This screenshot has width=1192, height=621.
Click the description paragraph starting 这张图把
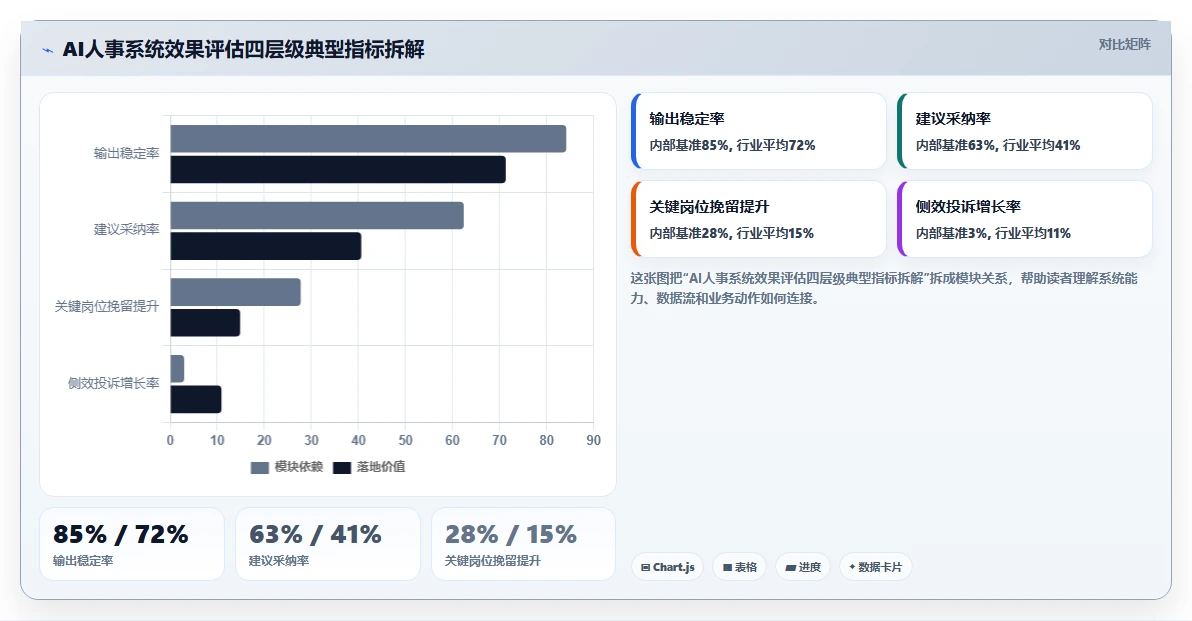click(x=883, y=288)
